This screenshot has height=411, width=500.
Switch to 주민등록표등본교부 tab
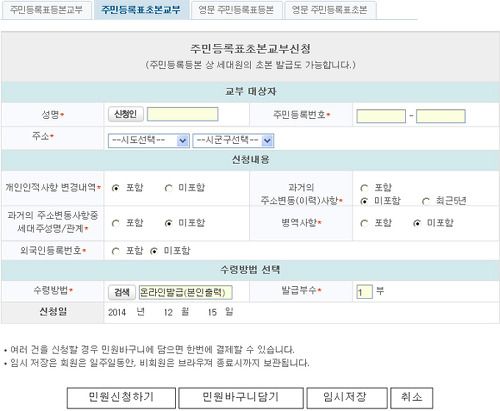[x=46, y=10]
